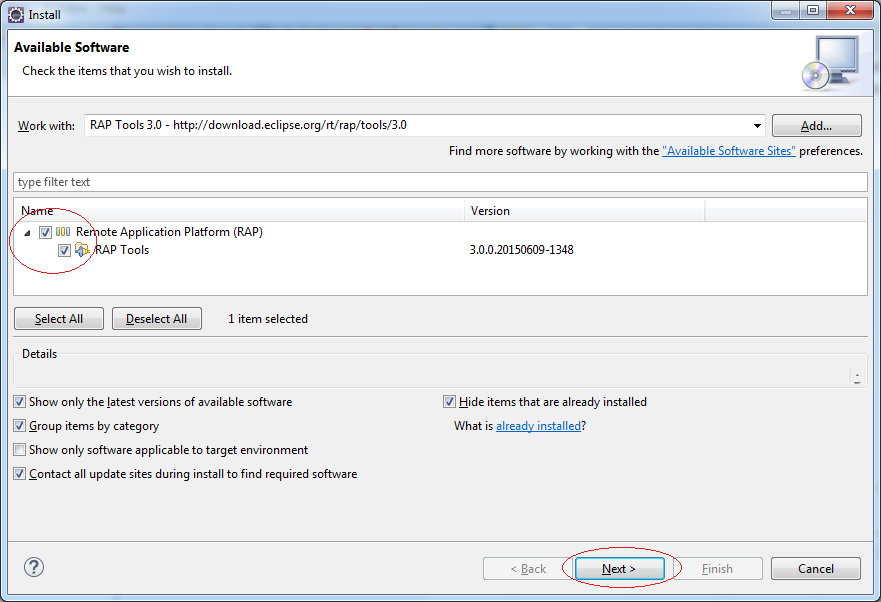Toggle Contact all update sites checkbox
This screenshot has width=881, height=602.
[x=20, y=474]
